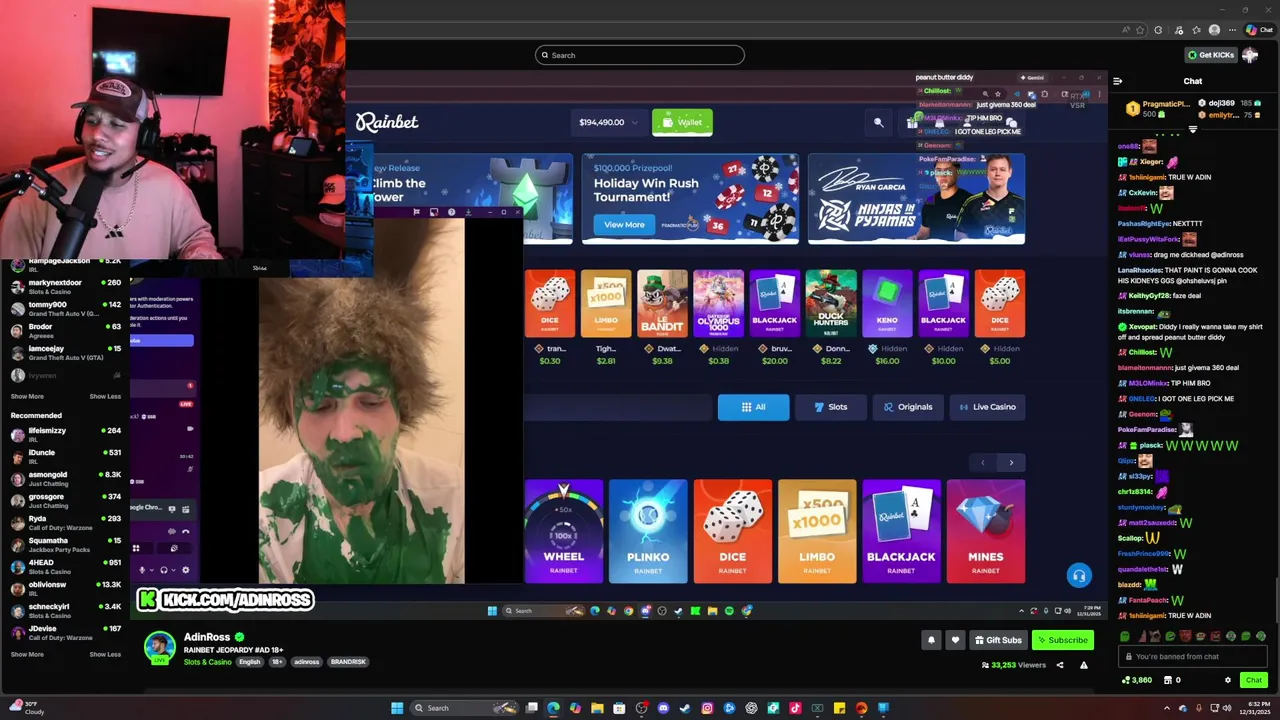Click the report stream warning icon
The width and height of the screenshot is (1280, 720).
pos(1083,665)
